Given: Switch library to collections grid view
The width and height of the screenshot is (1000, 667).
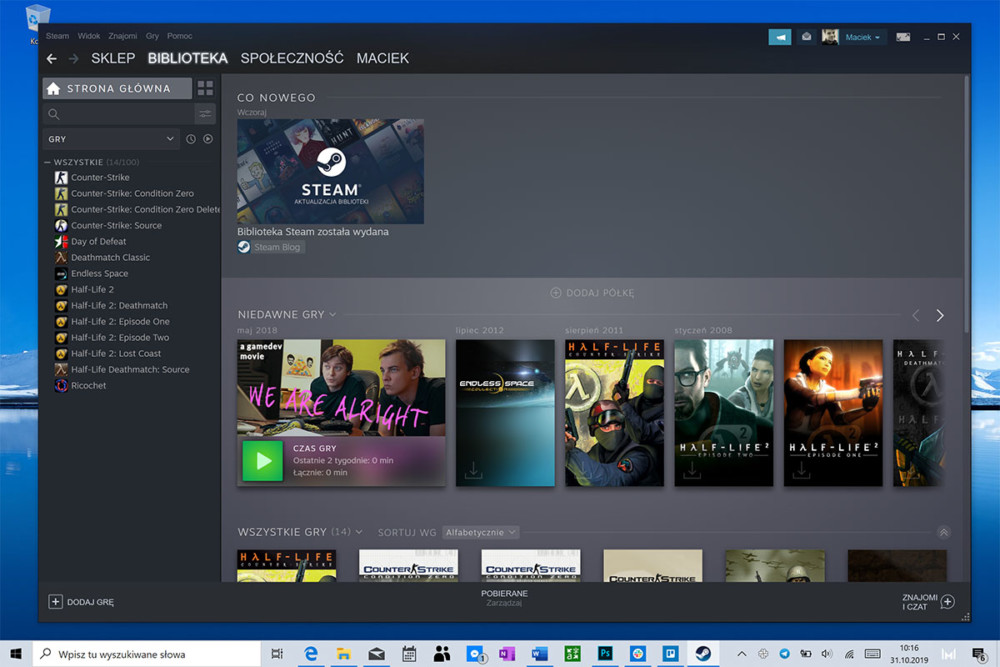Looking at the screenshot, I should 205,88.
